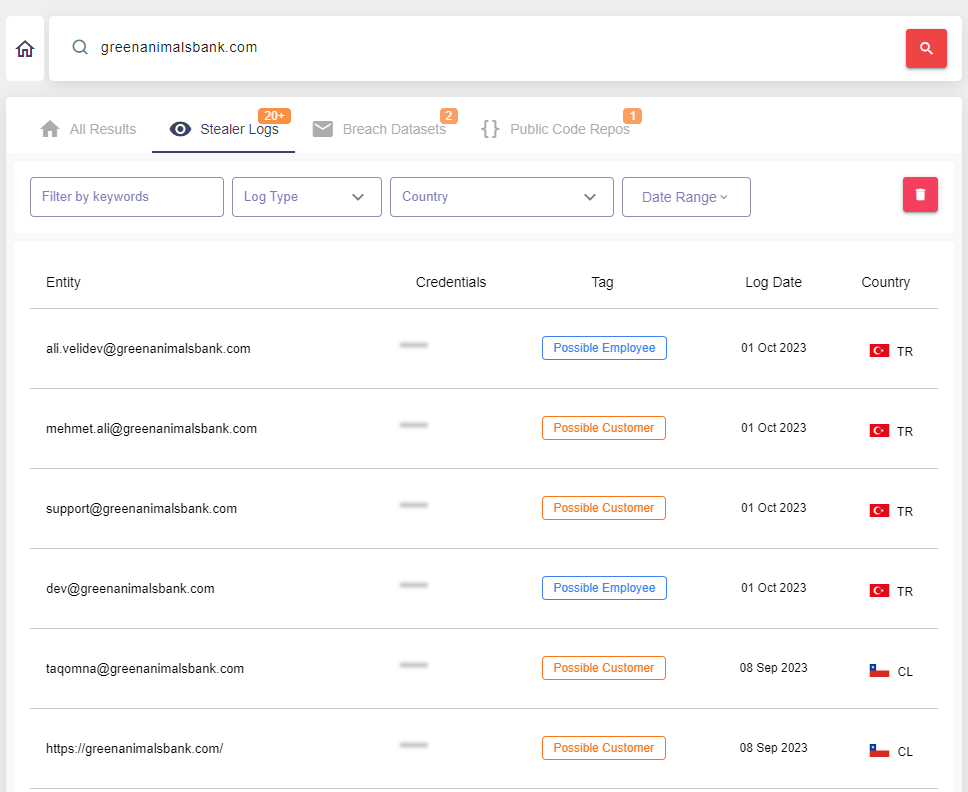Select entity support@greenanimalsbank.com
This screenshot has height=792, width=968.
pyautogui.click(x=141, y=509)
